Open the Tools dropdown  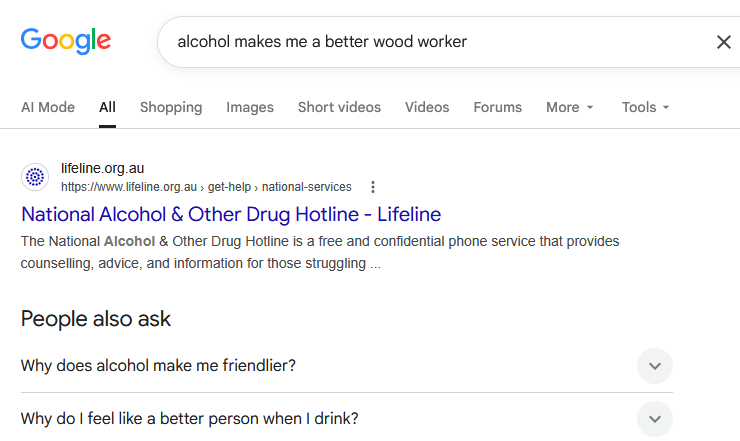point(645,107)
